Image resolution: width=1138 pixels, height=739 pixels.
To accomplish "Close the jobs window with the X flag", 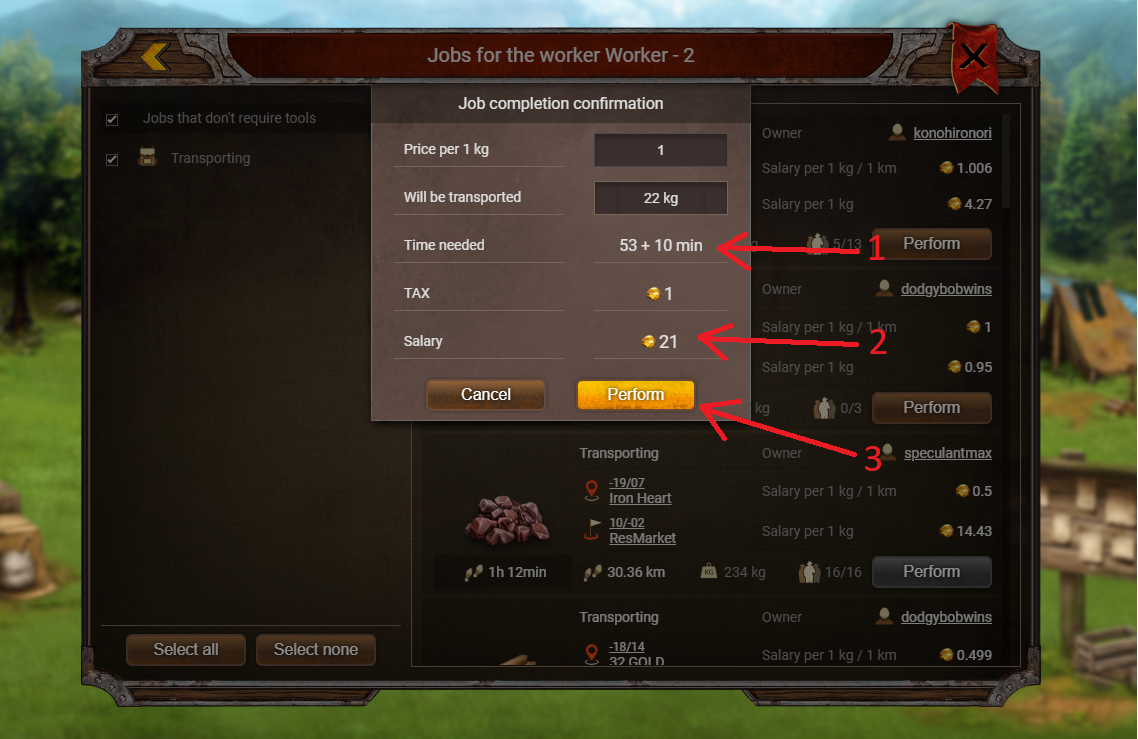I will point(973,56).
